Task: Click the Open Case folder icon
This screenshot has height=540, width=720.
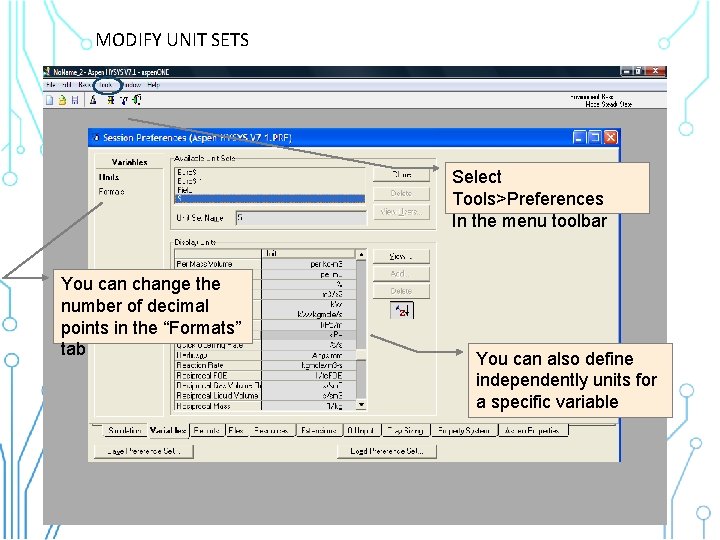Action: pos(62,100)
